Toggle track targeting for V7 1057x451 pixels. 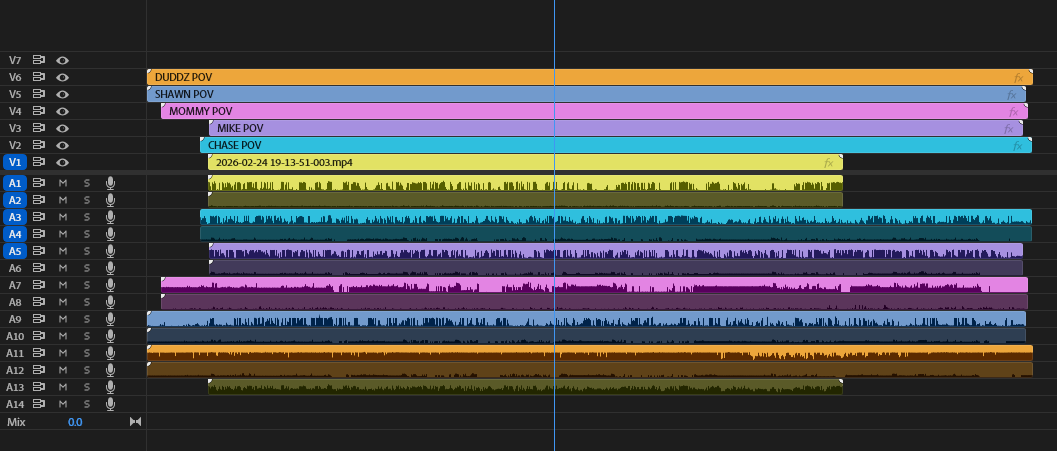(x=15, y=60)
